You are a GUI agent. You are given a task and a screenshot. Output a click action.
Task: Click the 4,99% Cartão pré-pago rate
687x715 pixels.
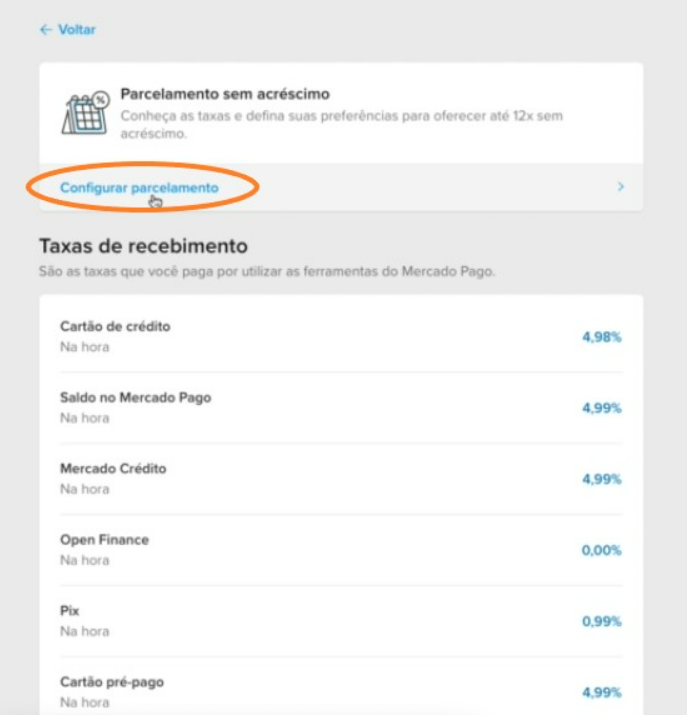point(601,693)
